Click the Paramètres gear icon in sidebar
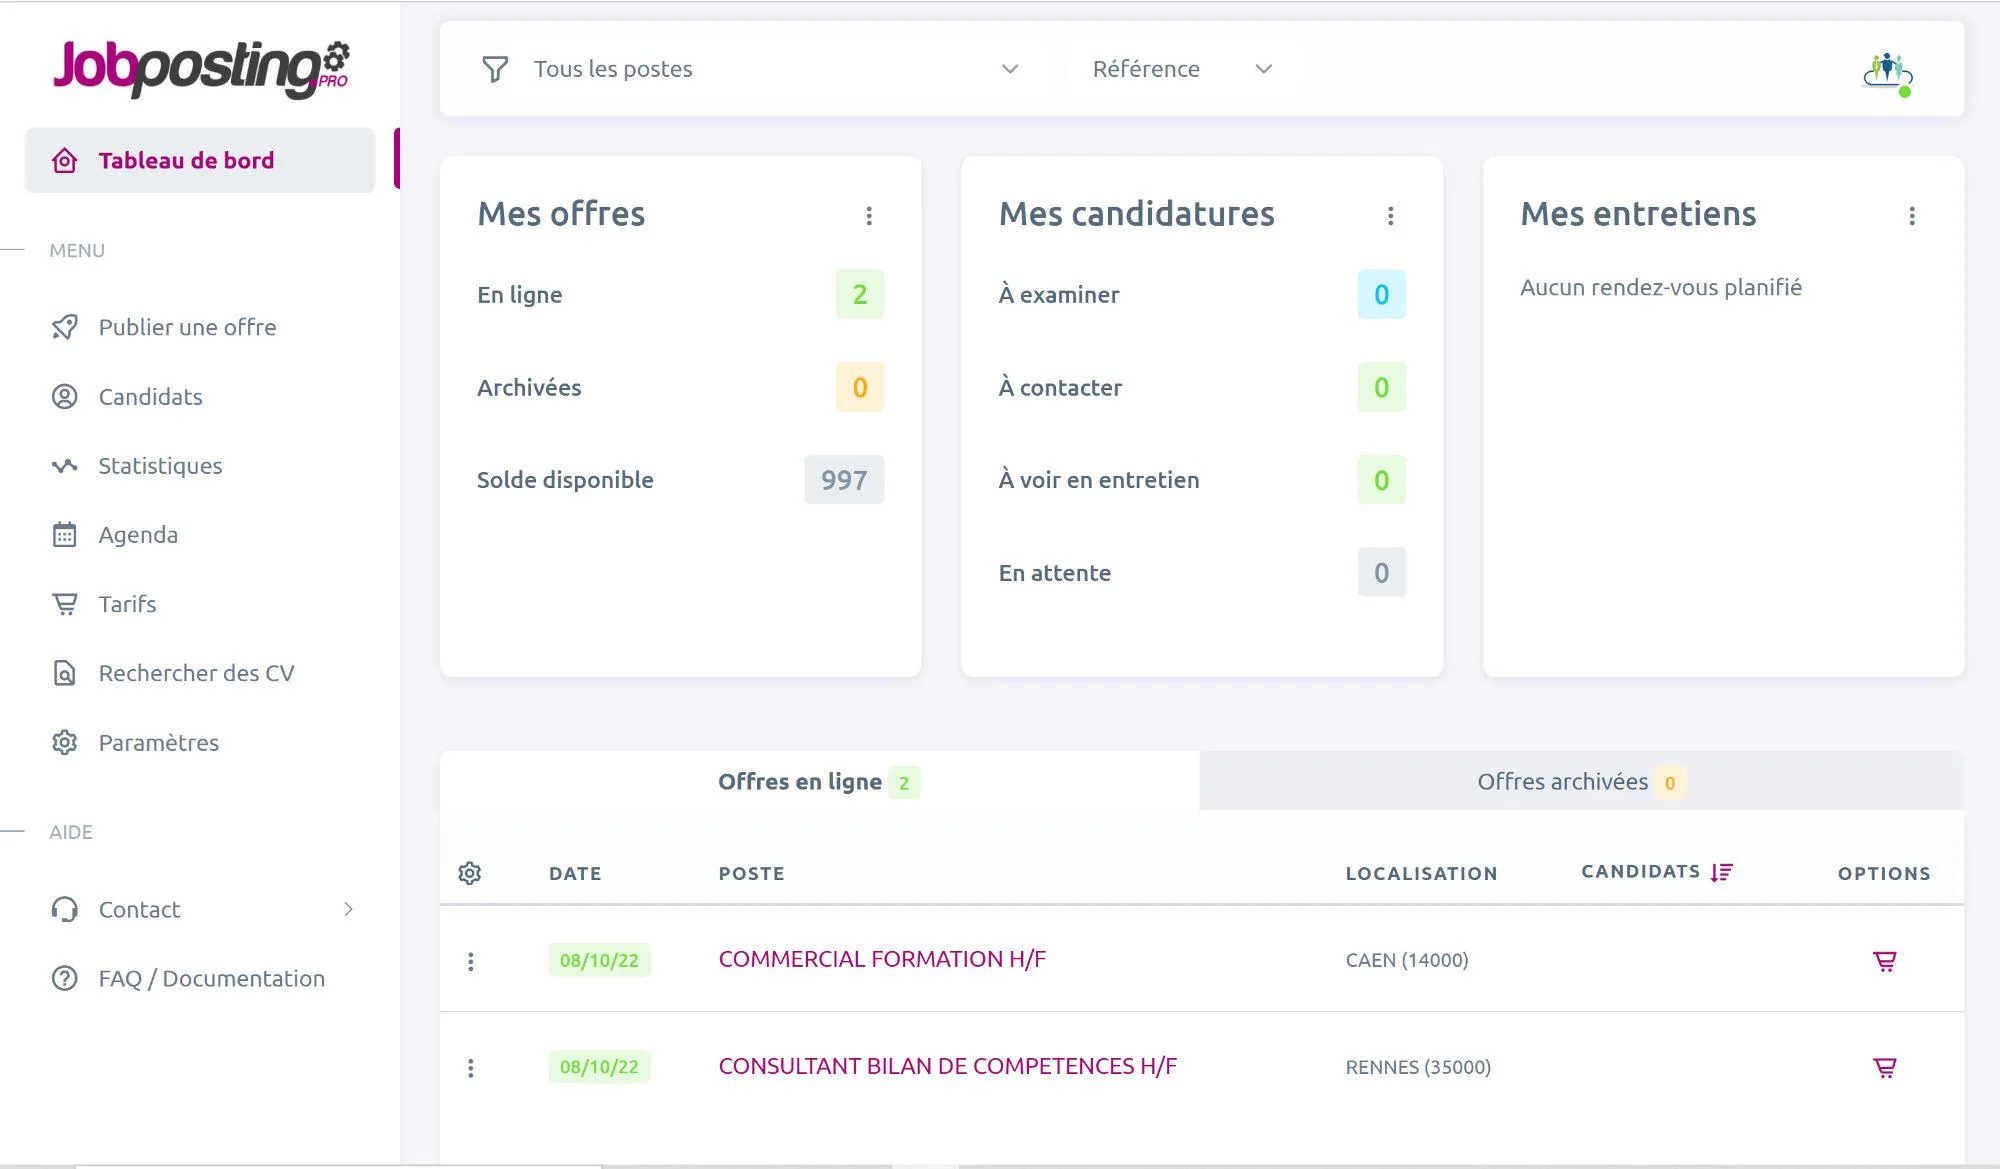Viewport: 2000px width, 1169px height. [x=64, y=742]
